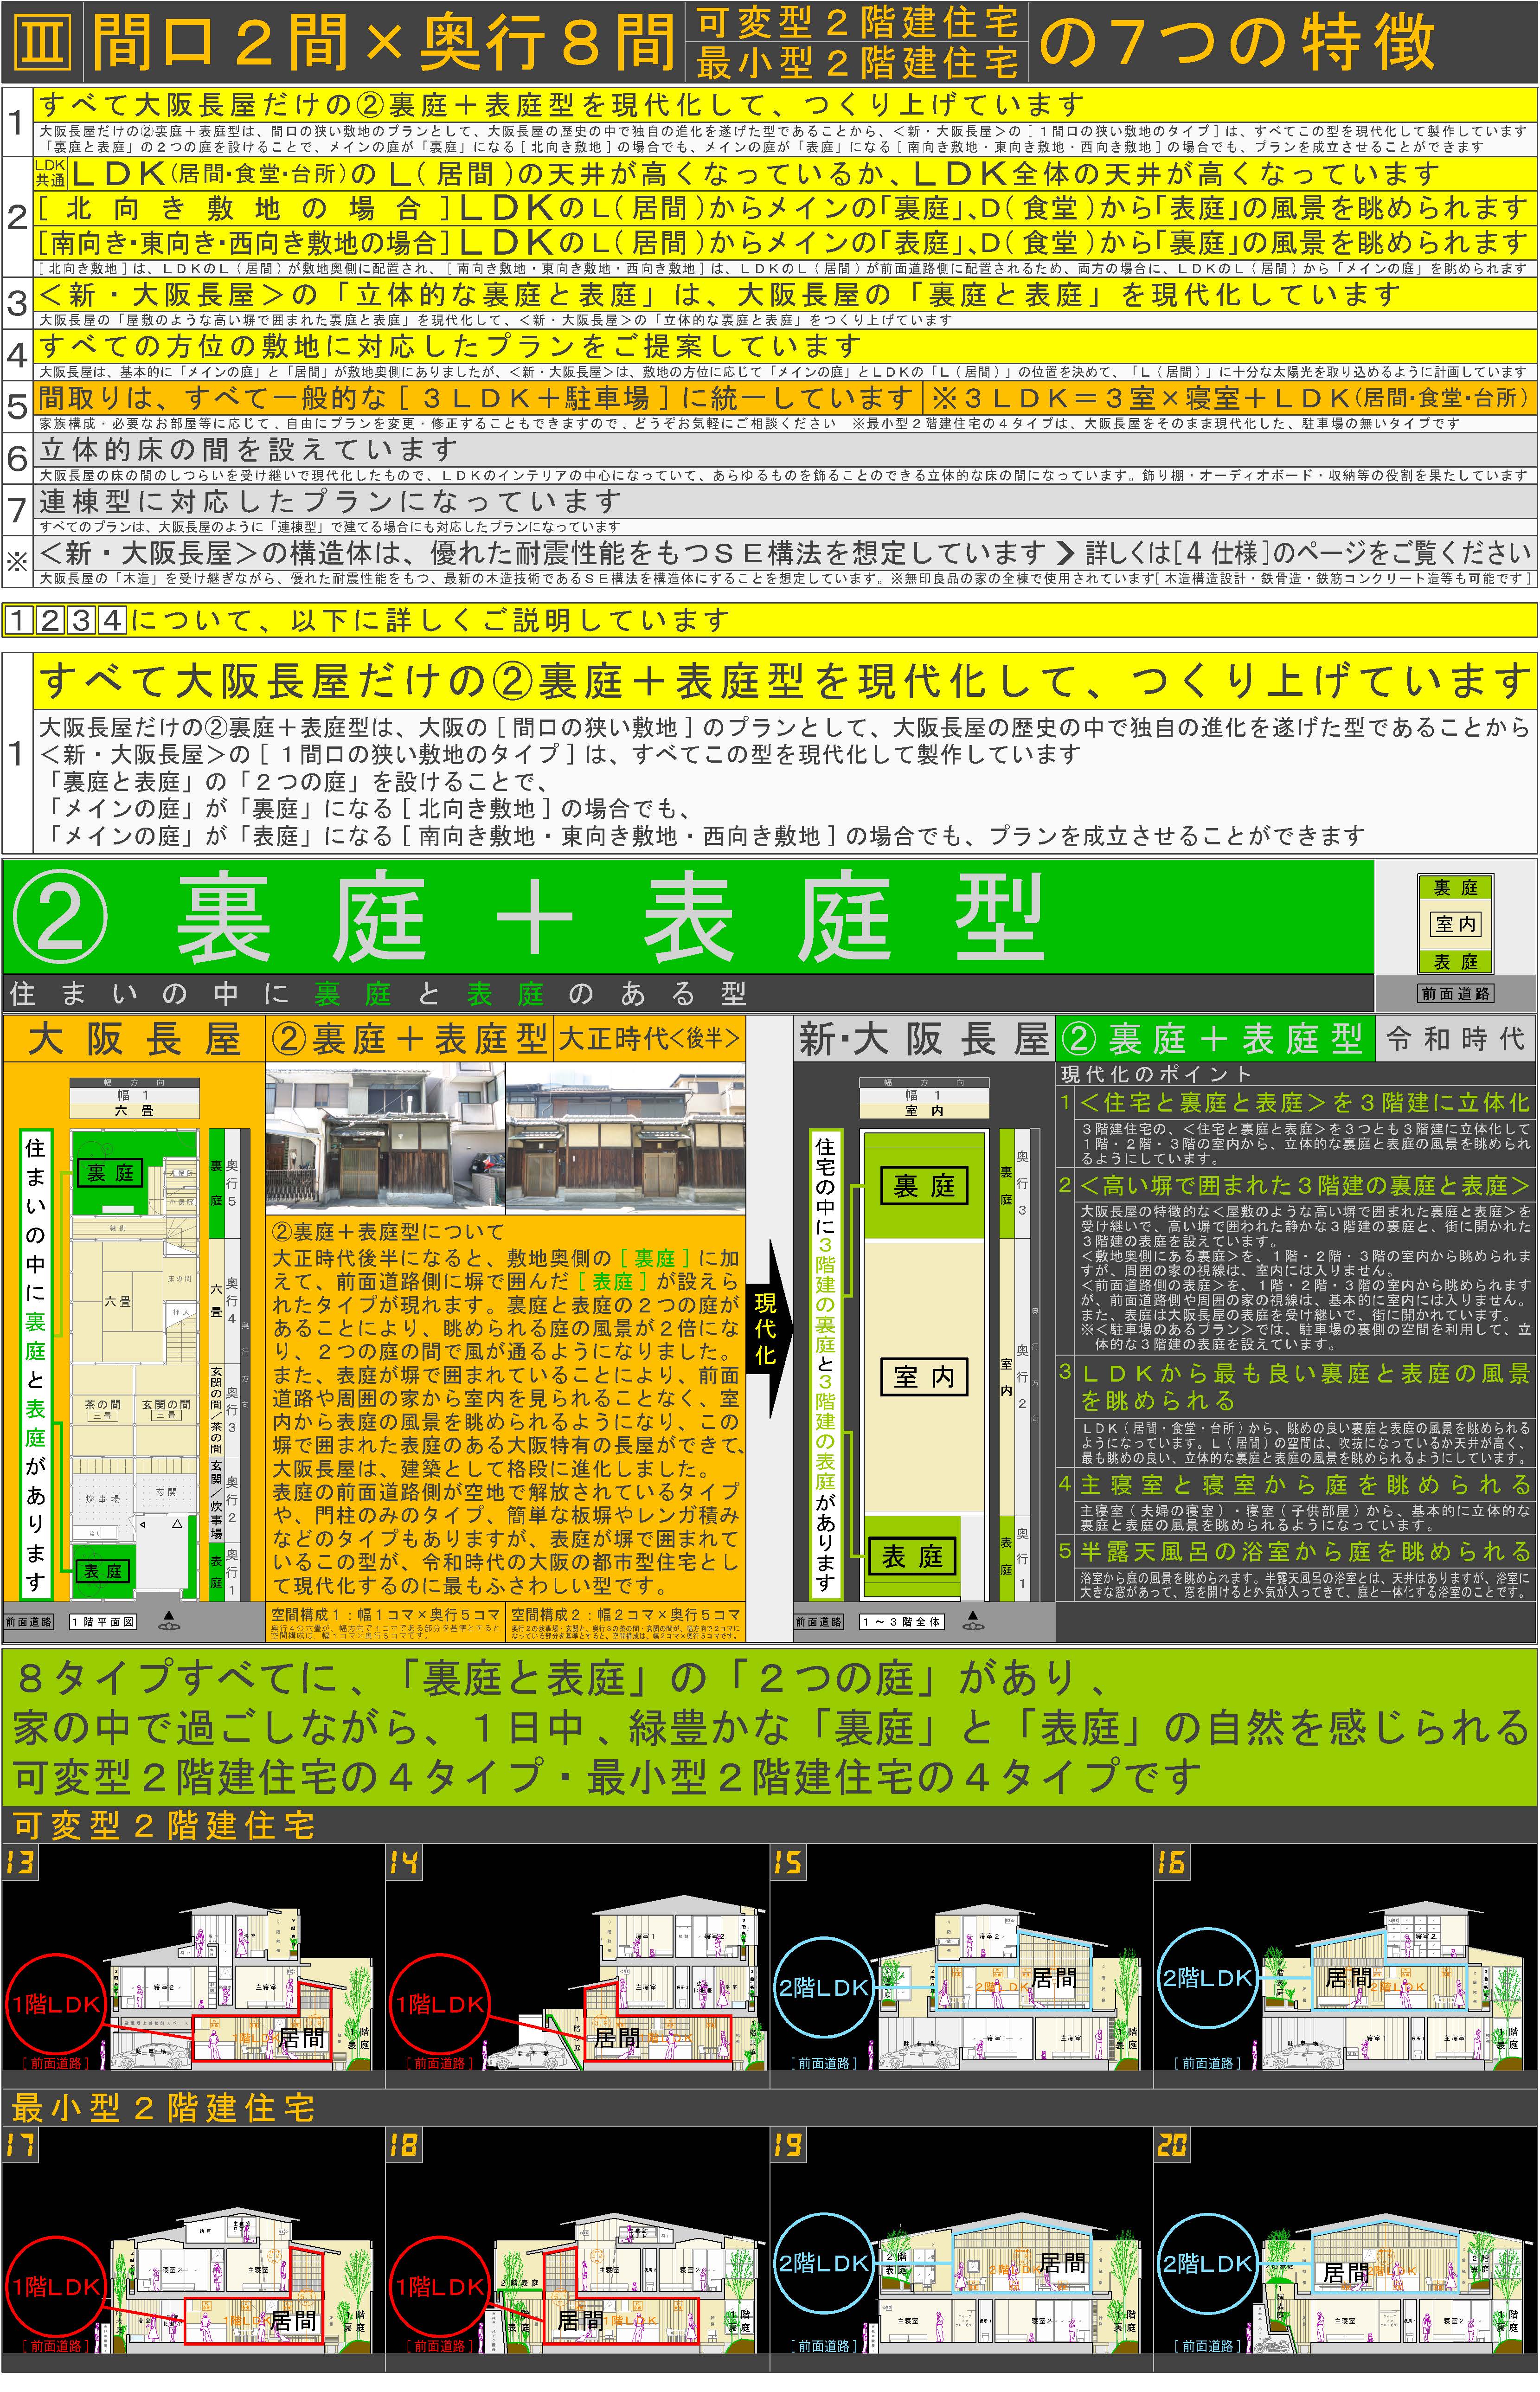The image size is (1540, 2392).
Task: Click the Roman numeral Ⅲ box in the title
Action: point(42,42)
